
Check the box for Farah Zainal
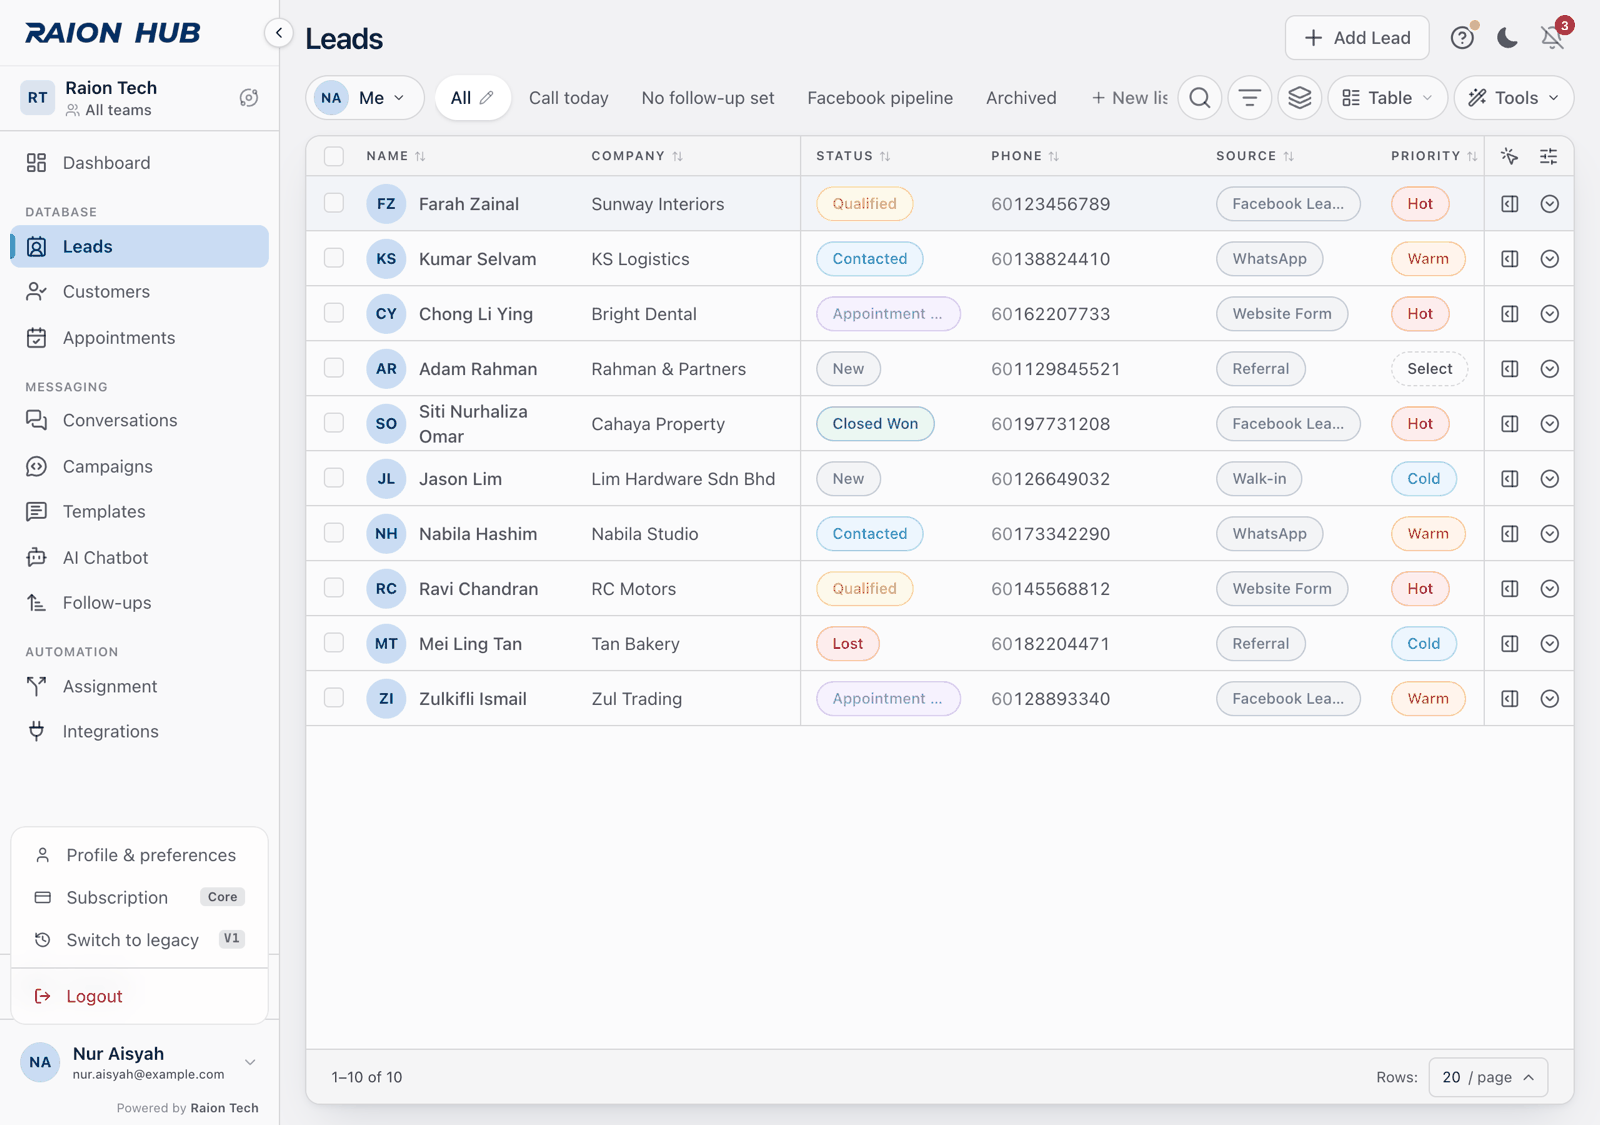334,203
